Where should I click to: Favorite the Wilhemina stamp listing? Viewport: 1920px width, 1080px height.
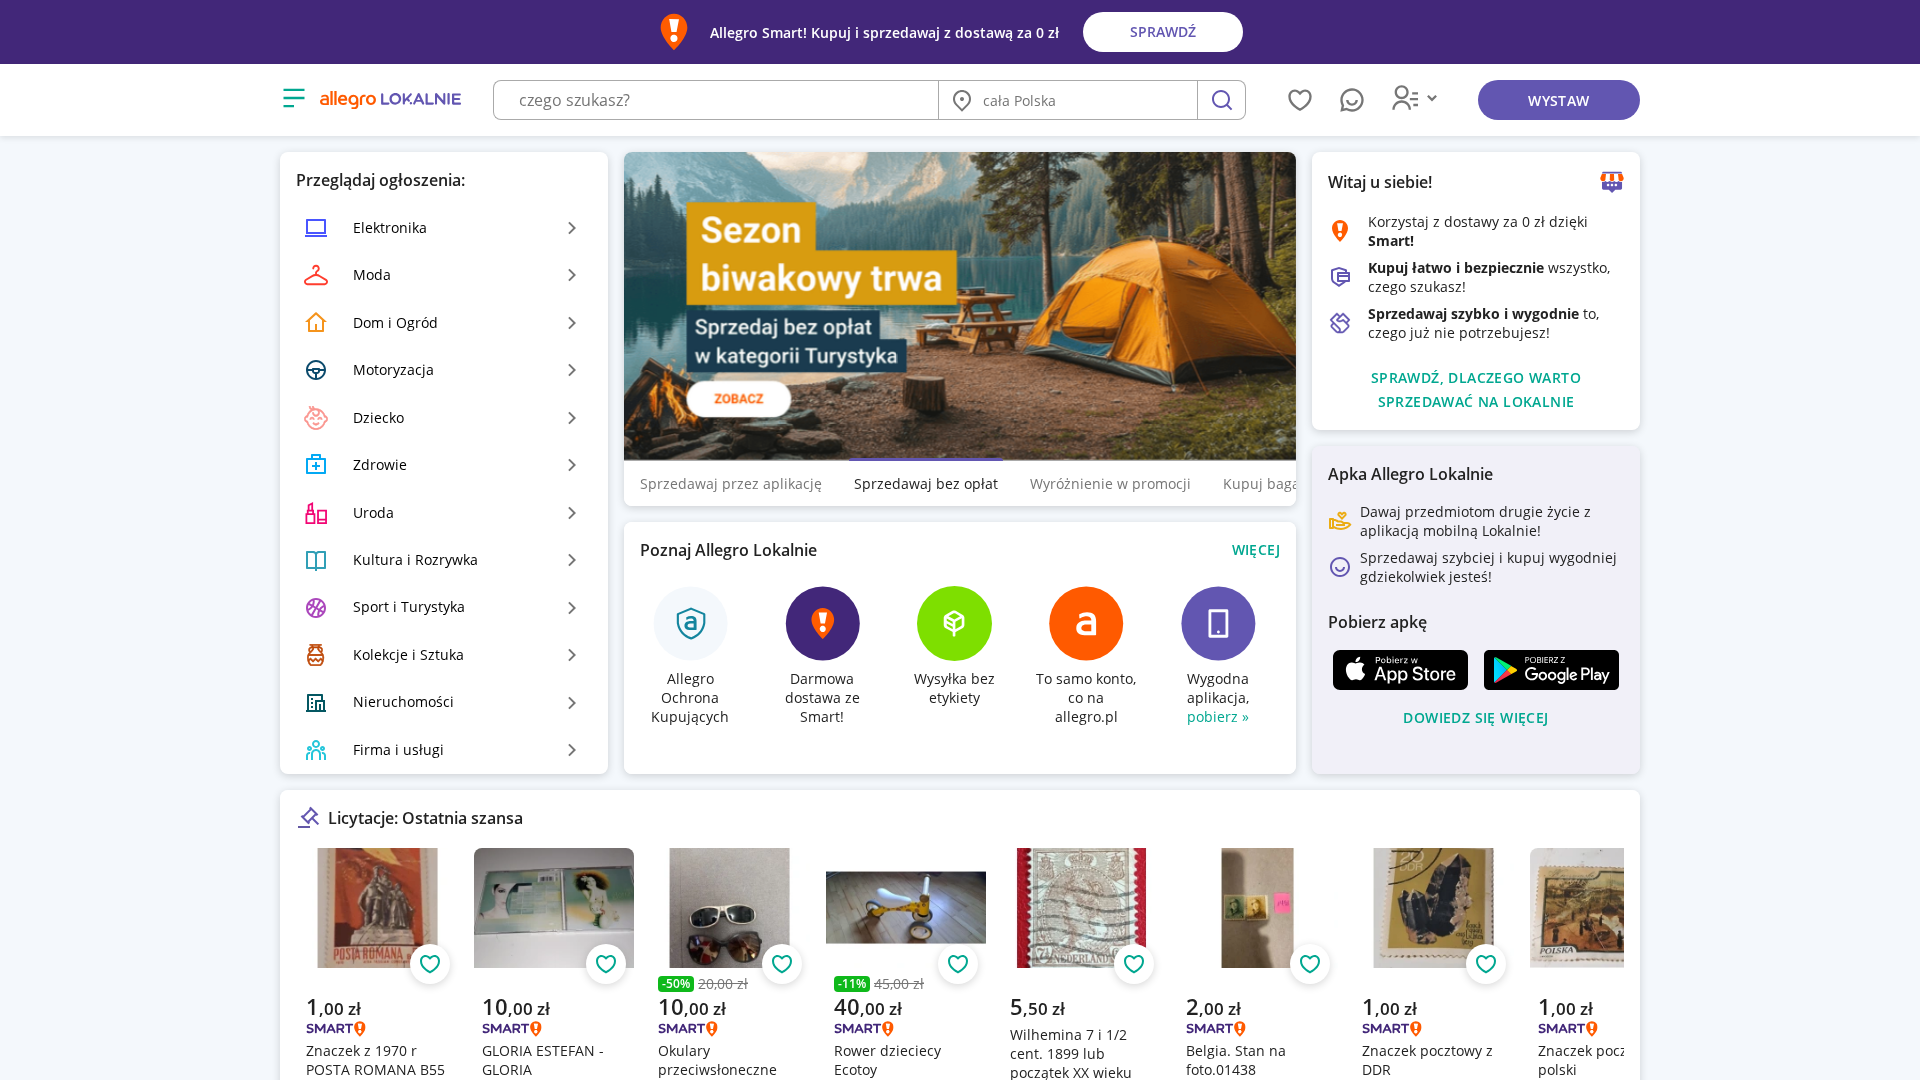click(1134, 964)
